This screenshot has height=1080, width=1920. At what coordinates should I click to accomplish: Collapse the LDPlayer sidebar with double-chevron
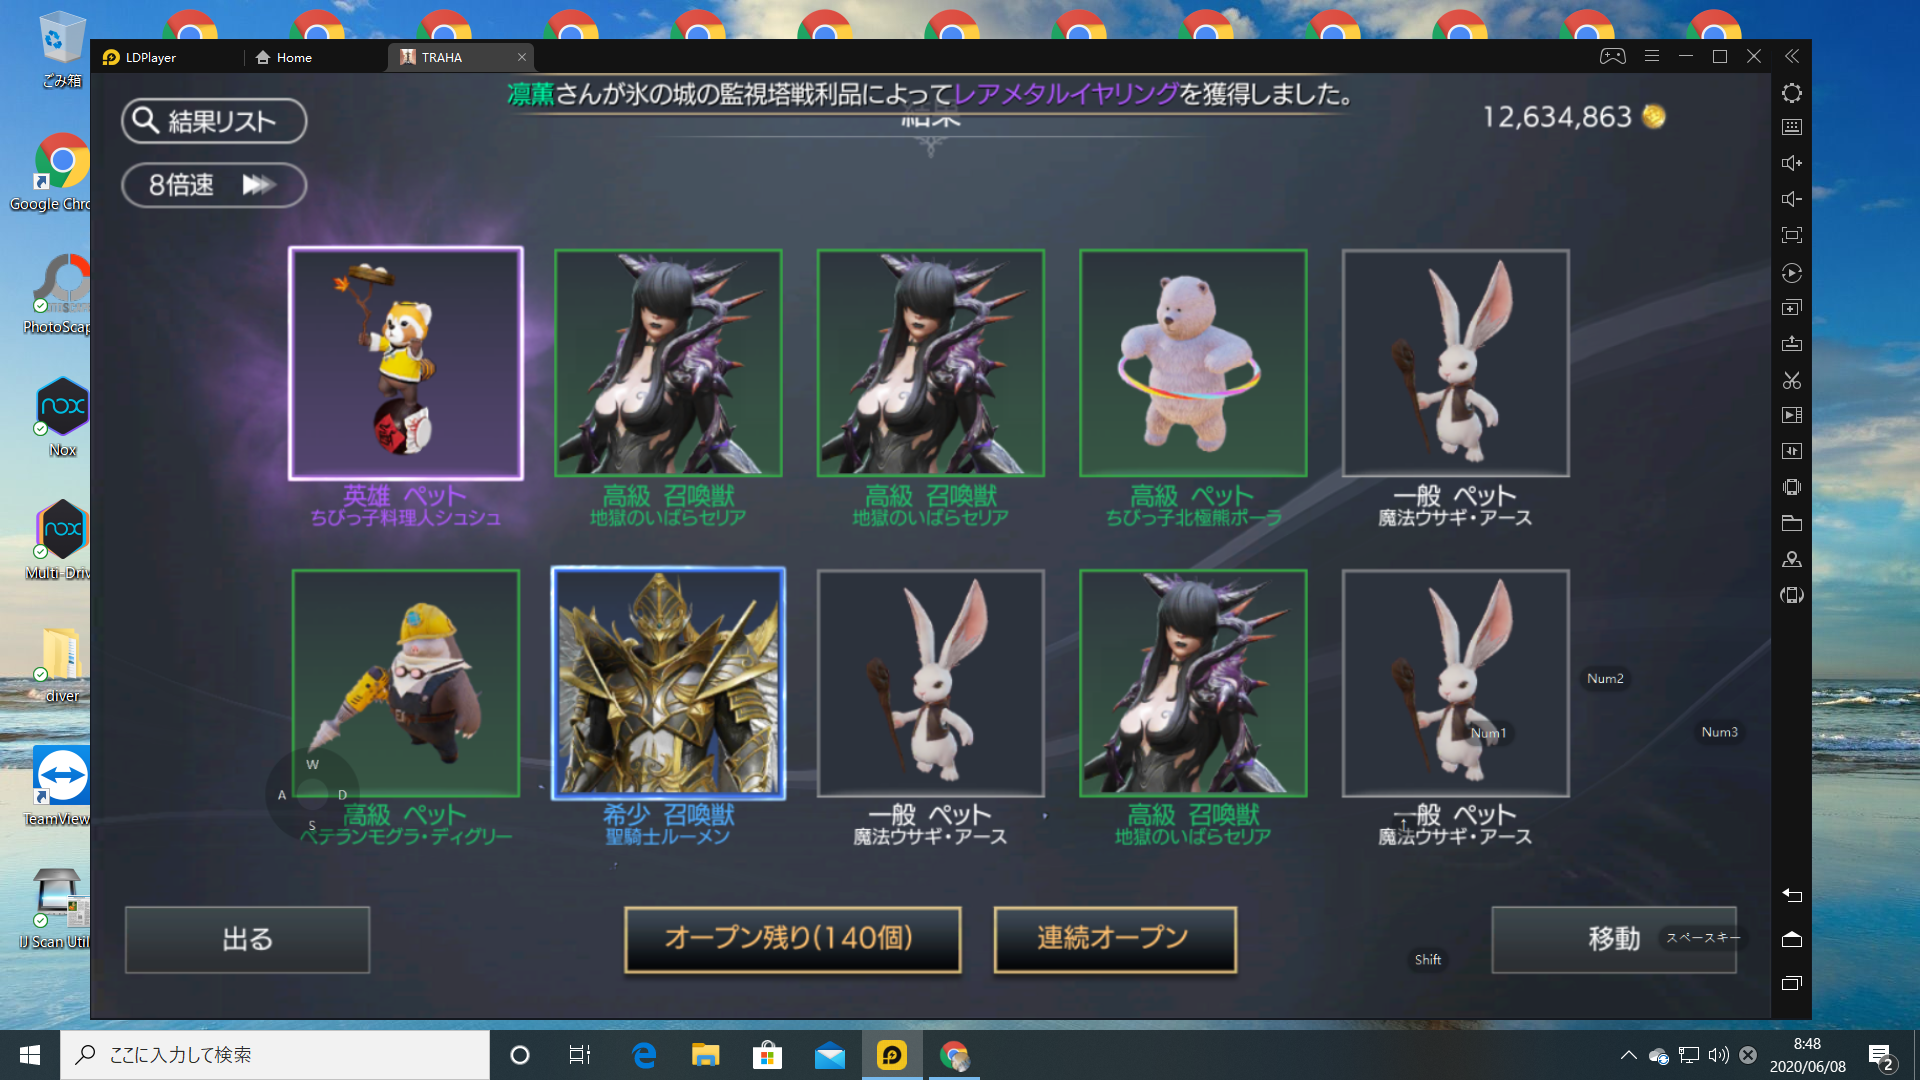coord(1791,56)
